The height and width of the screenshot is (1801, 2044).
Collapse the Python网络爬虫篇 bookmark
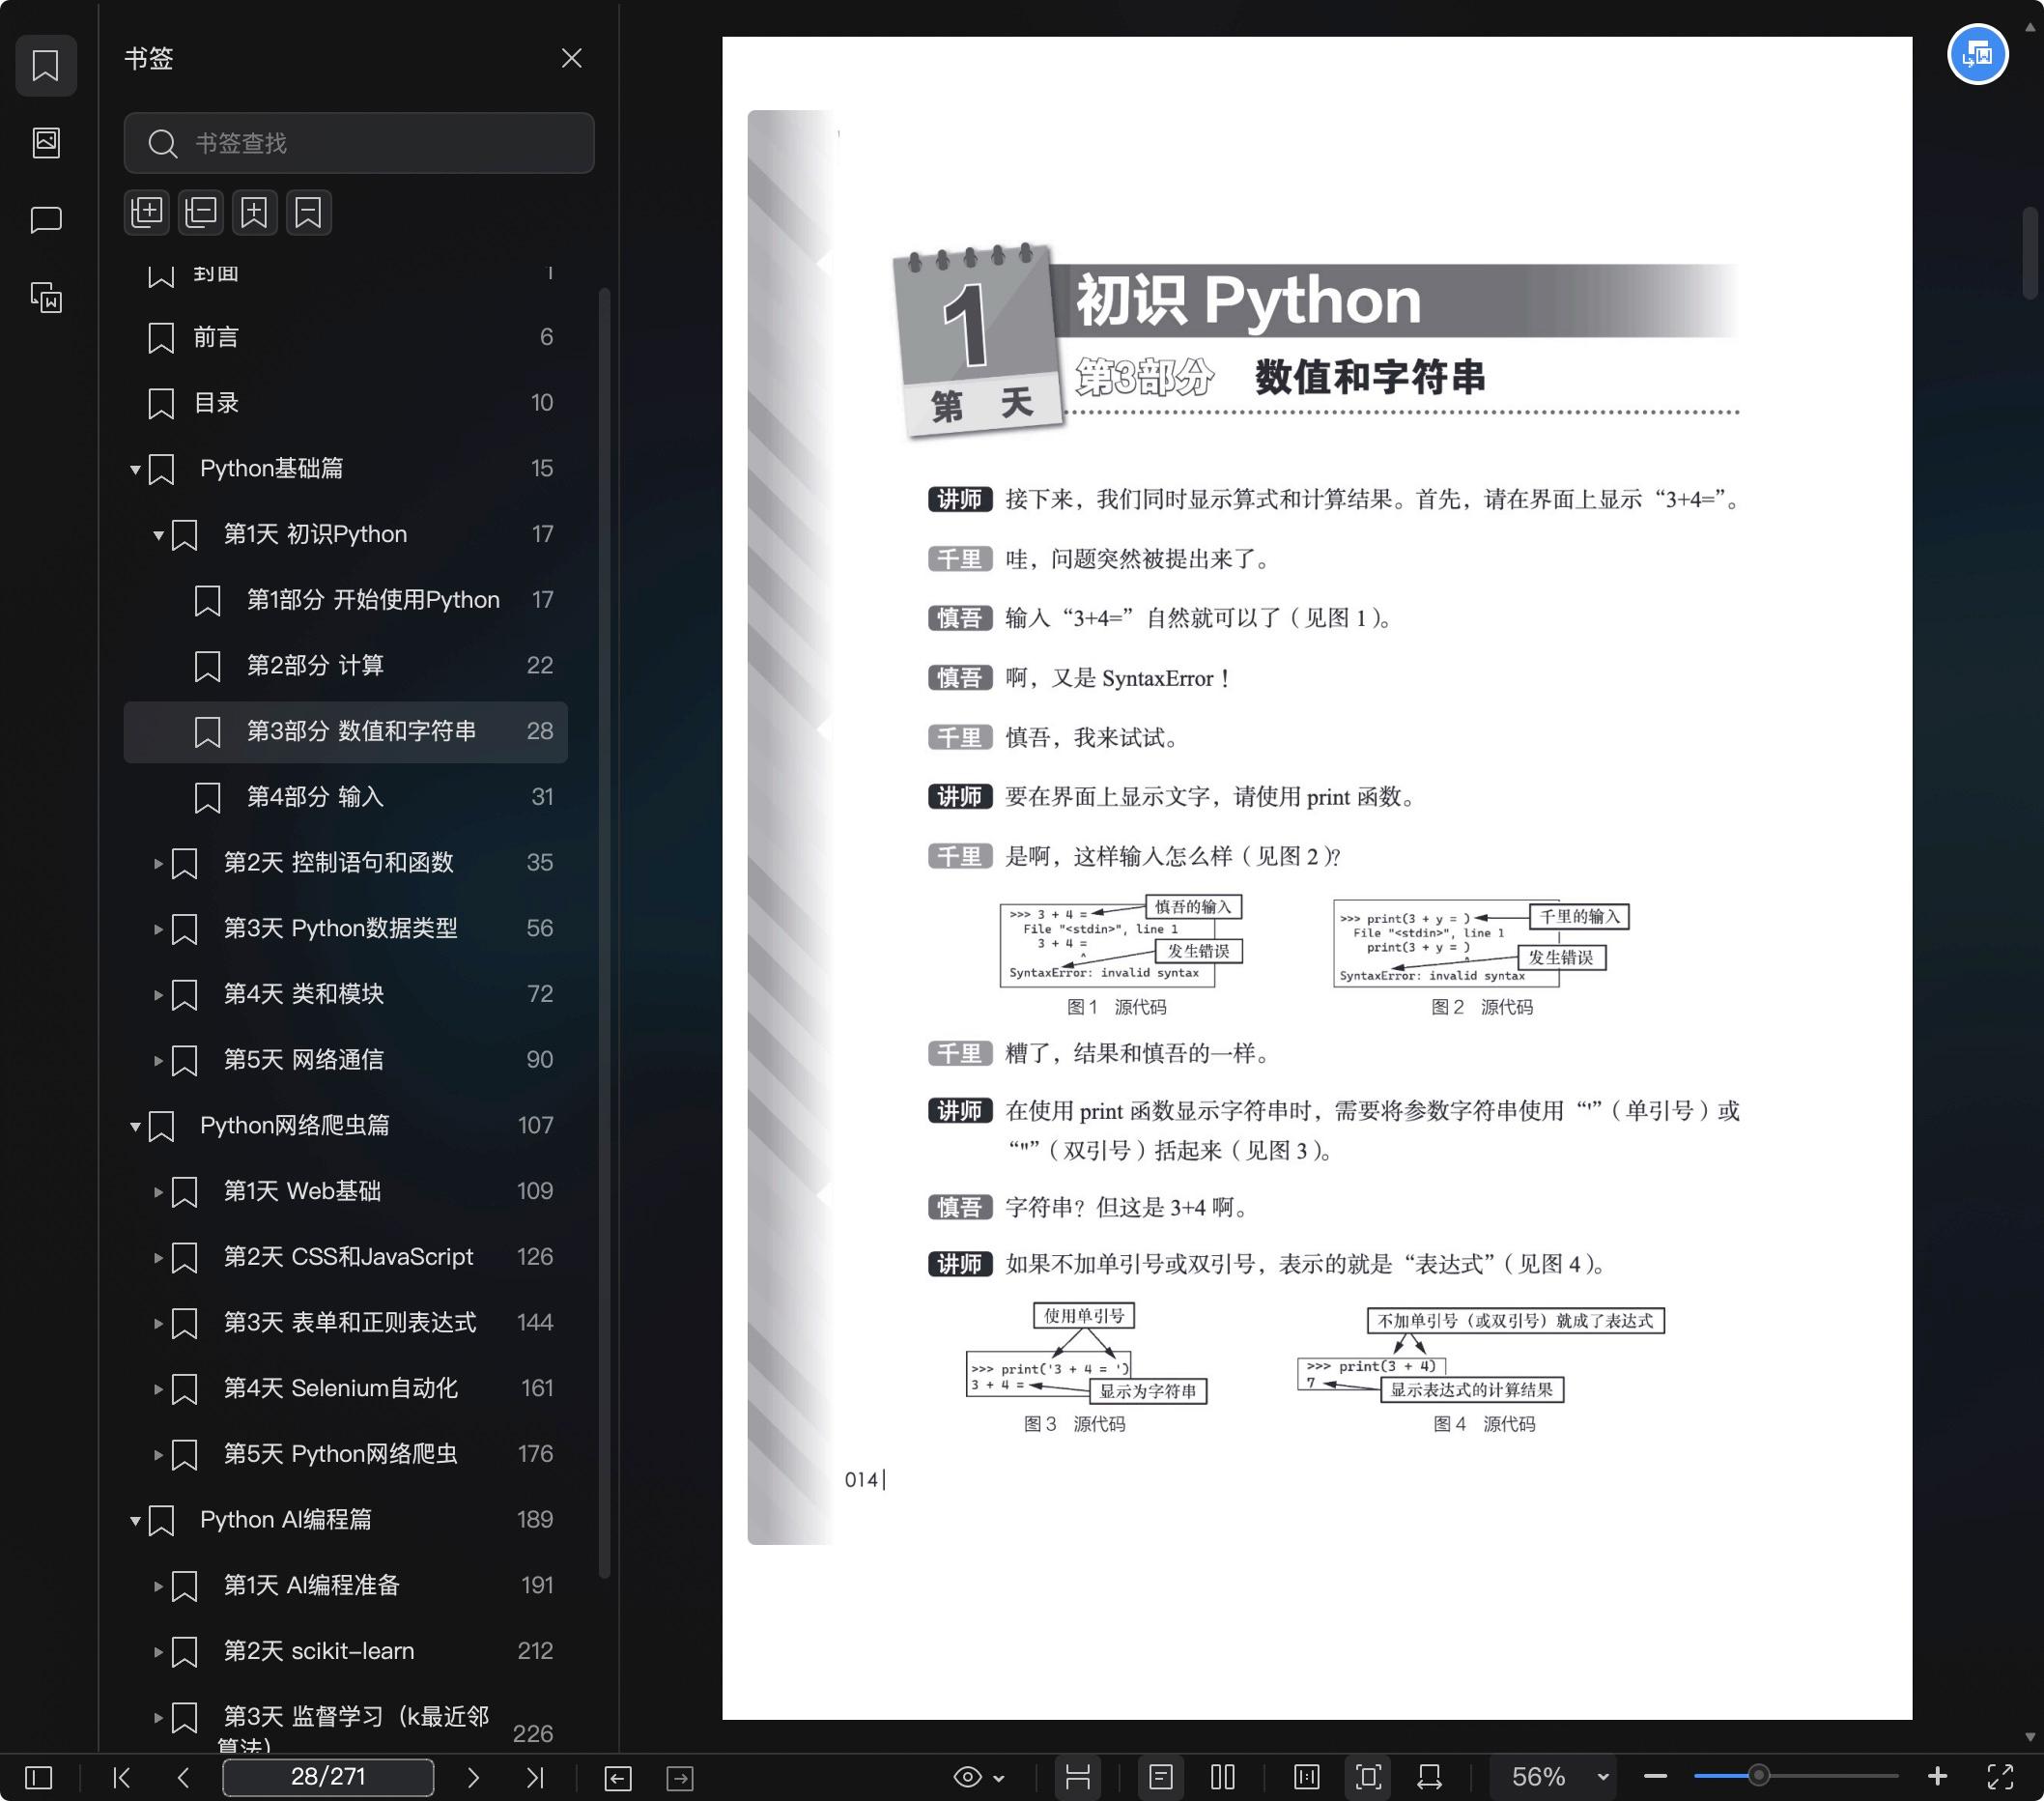pyautogui.click(x=135, y=1126)
